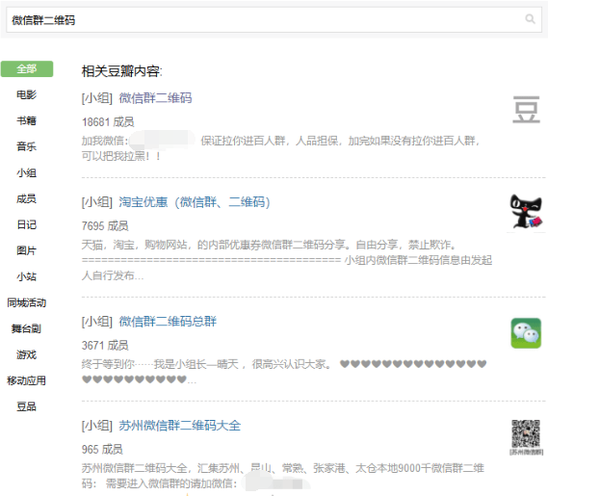Focus the search field containing 微信群二维码
Viewport: 600px width, 496px height.
click(x=274, y=20)
